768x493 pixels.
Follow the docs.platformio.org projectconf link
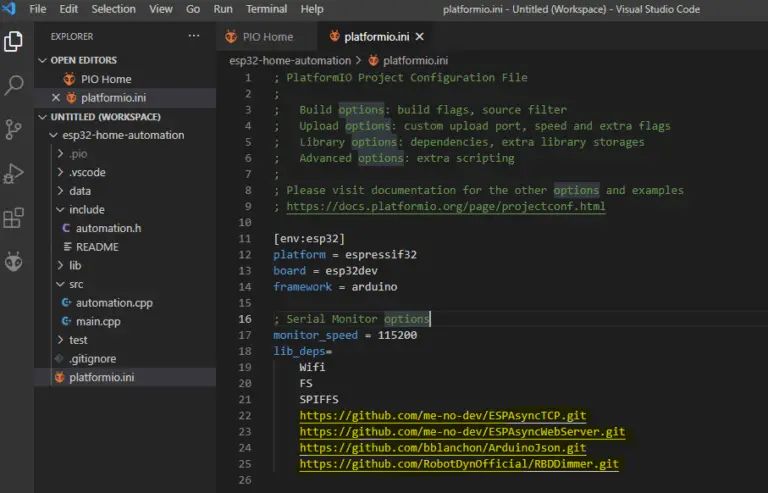coord(445,207)
